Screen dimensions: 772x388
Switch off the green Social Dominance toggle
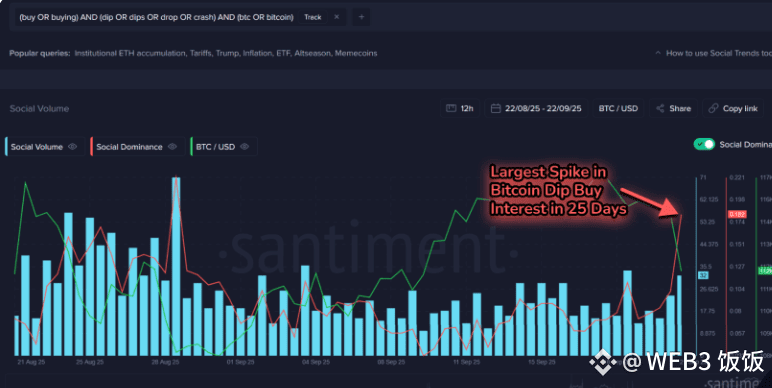(704, 144)
